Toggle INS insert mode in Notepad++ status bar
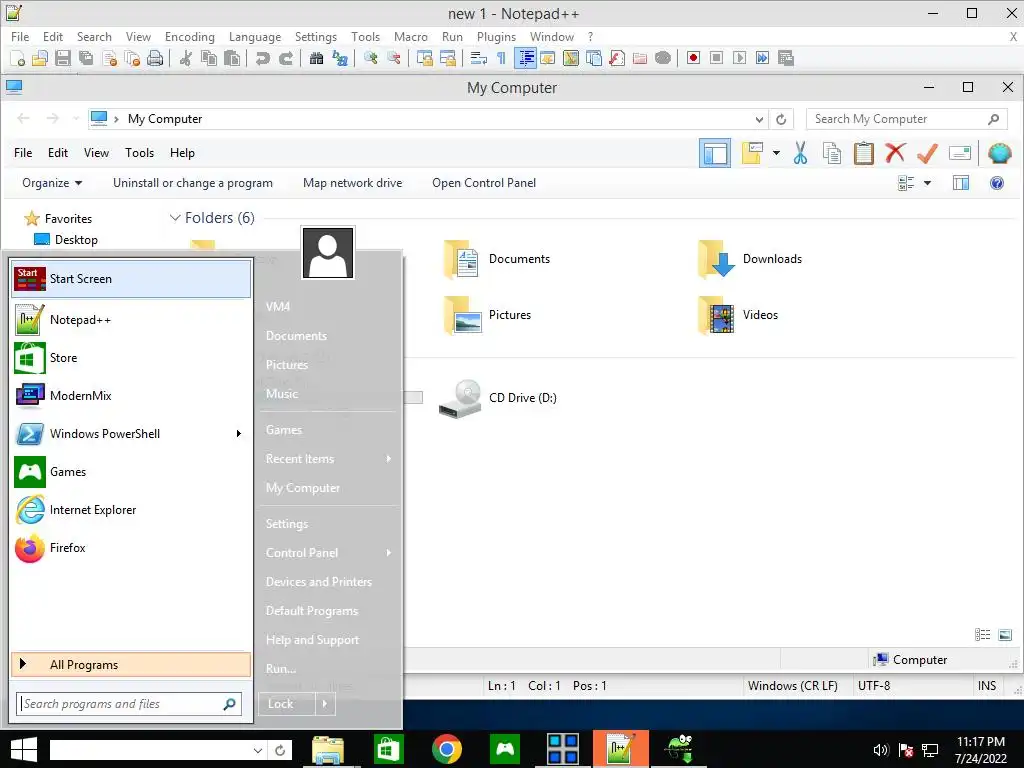The height and width of the screenshot is (768, 1024). pyautogui.click(x=987, y=686)
